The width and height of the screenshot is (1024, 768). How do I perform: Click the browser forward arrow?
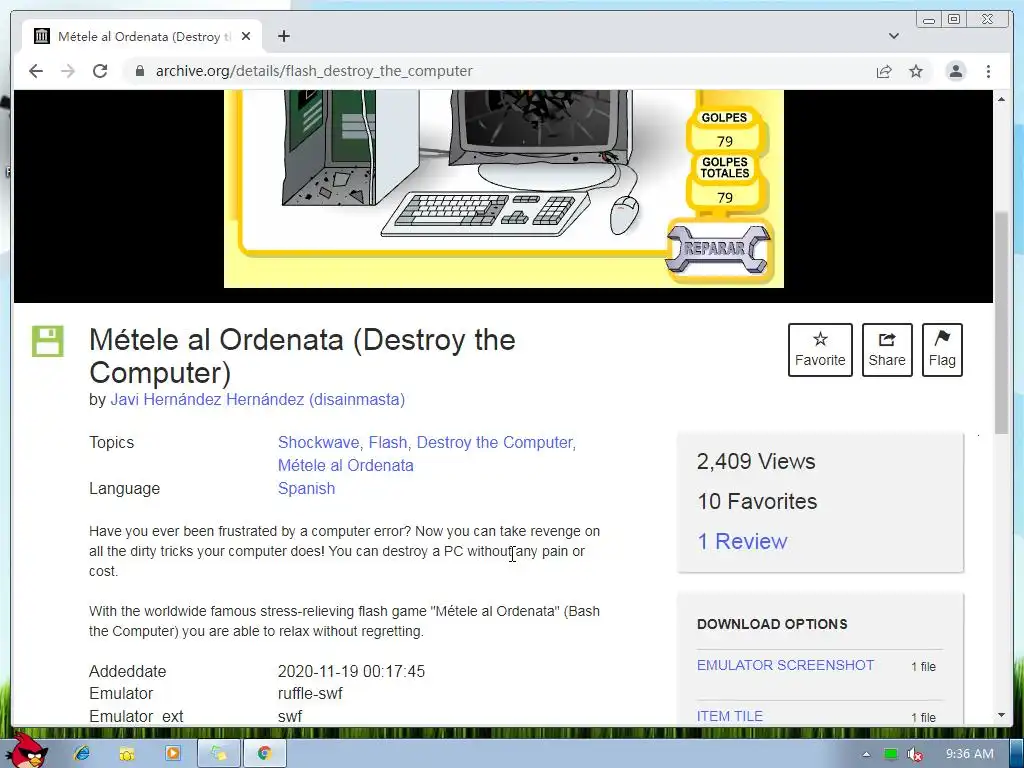(x=68, y=71)
